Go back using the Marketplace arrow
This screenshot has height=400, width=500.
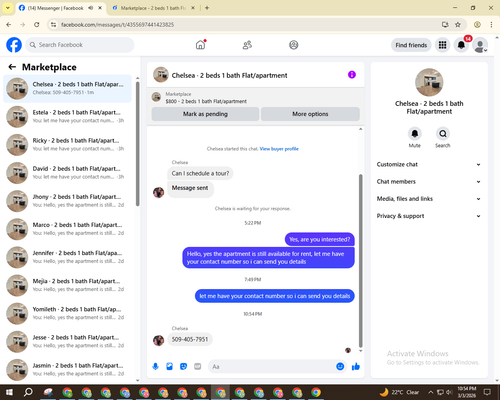pos(12,67)
